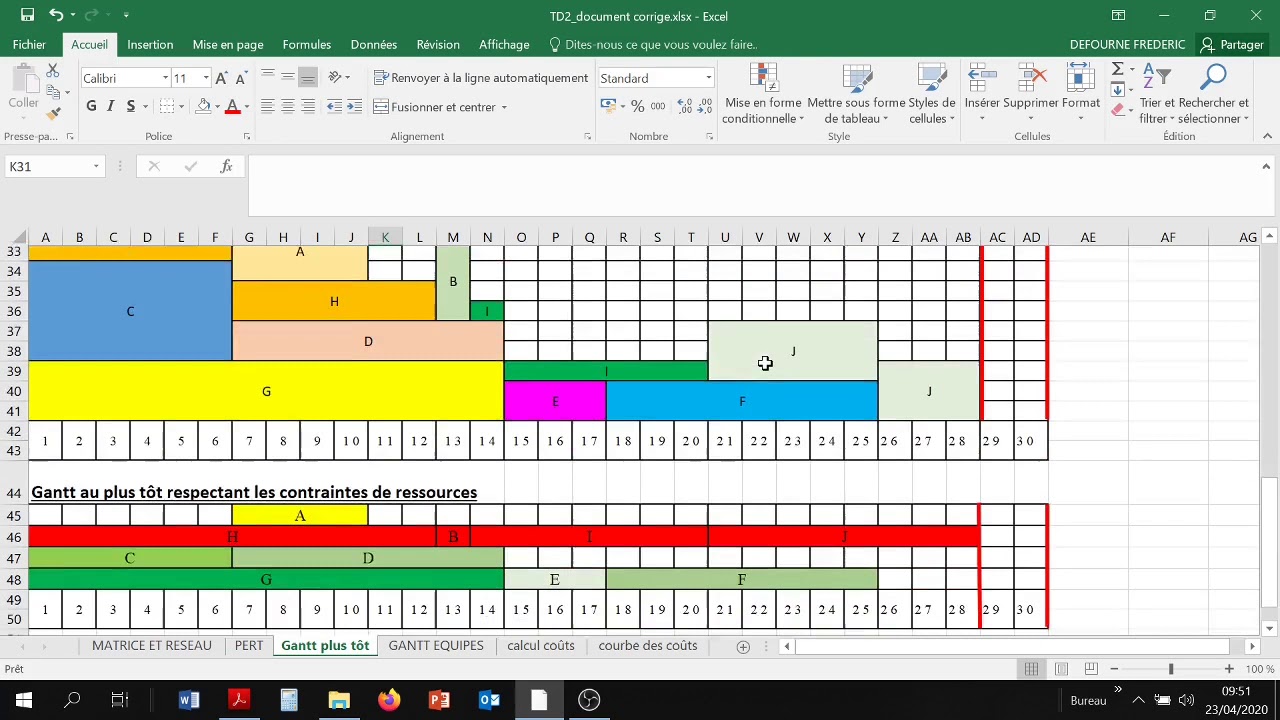Switch to the Formules tab
Viewport: 1280px width, 720px height.
[307, 44]
